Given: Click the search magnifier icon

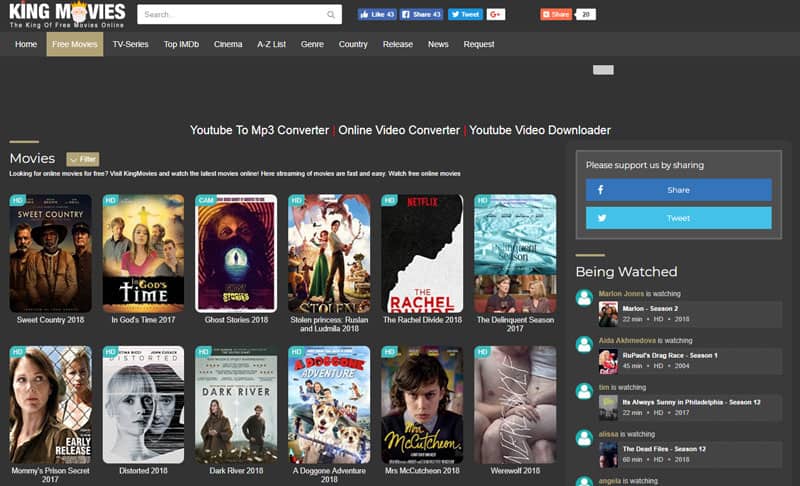Looking at the screenshot, I should 331,15.
